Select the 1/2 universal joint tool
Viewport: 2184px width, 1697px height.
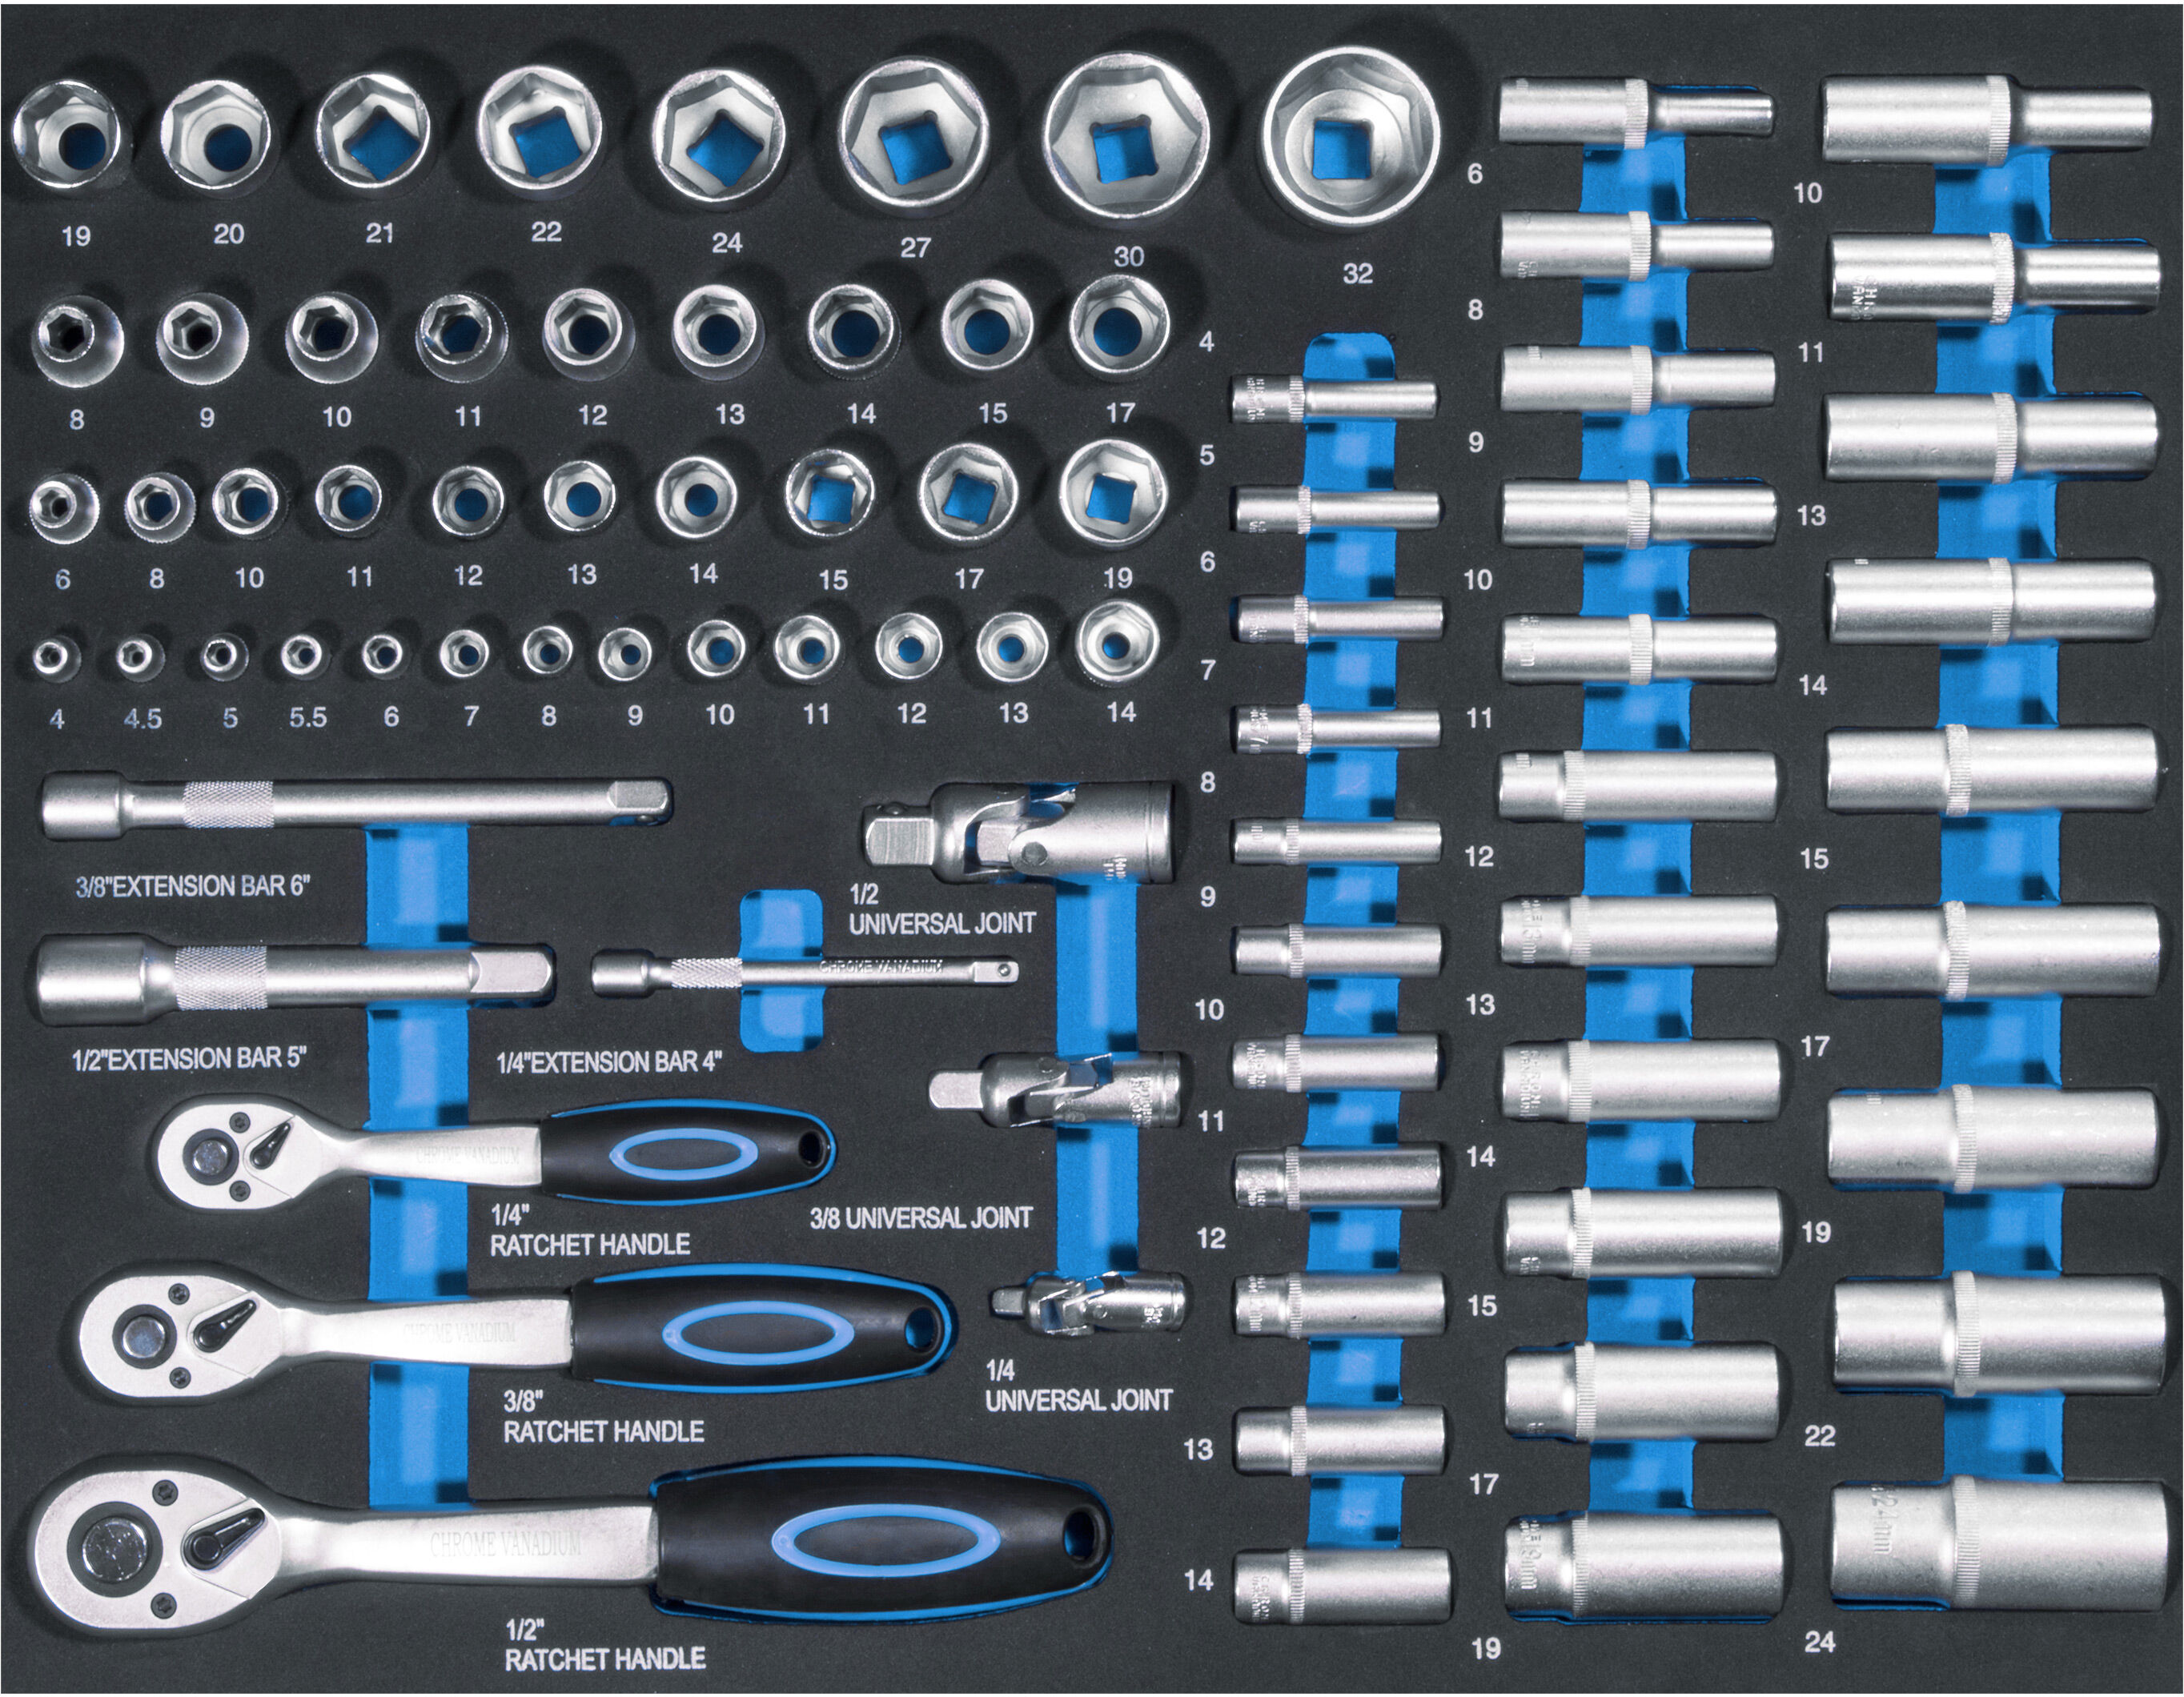tap(1019, 835)
